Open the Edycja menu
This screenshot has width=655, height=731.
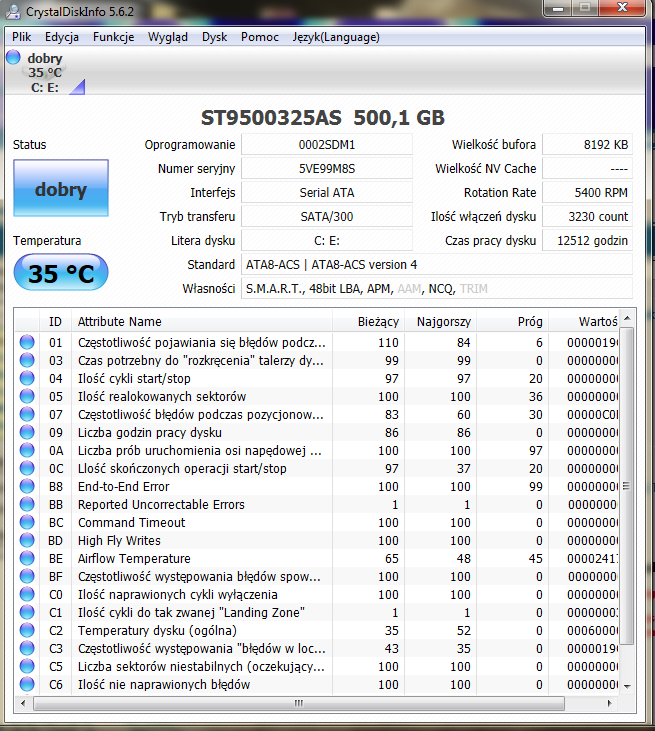tap(62, 37)
